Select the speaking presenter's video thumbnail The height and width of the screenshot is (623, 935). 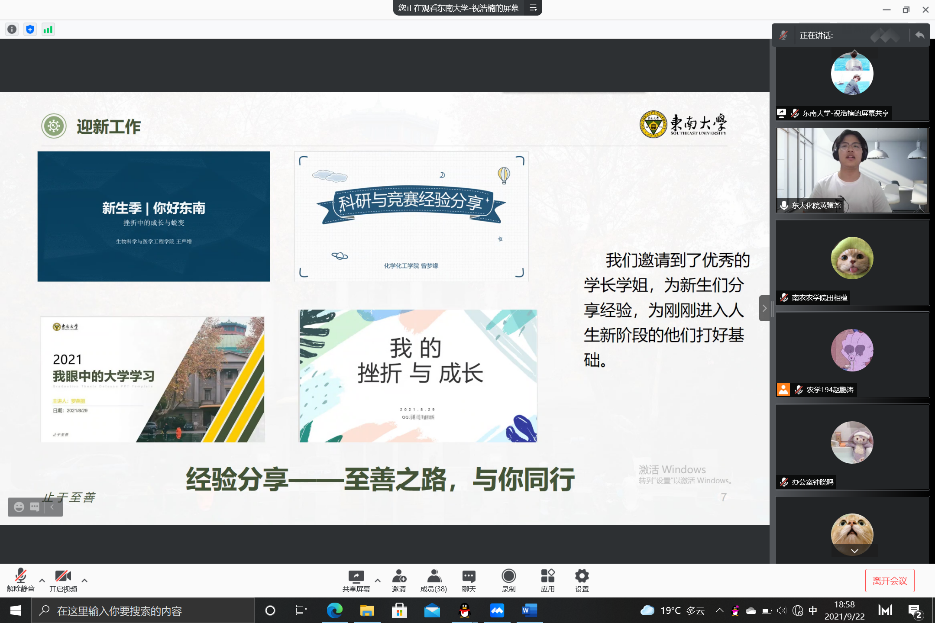coord(852,170)
